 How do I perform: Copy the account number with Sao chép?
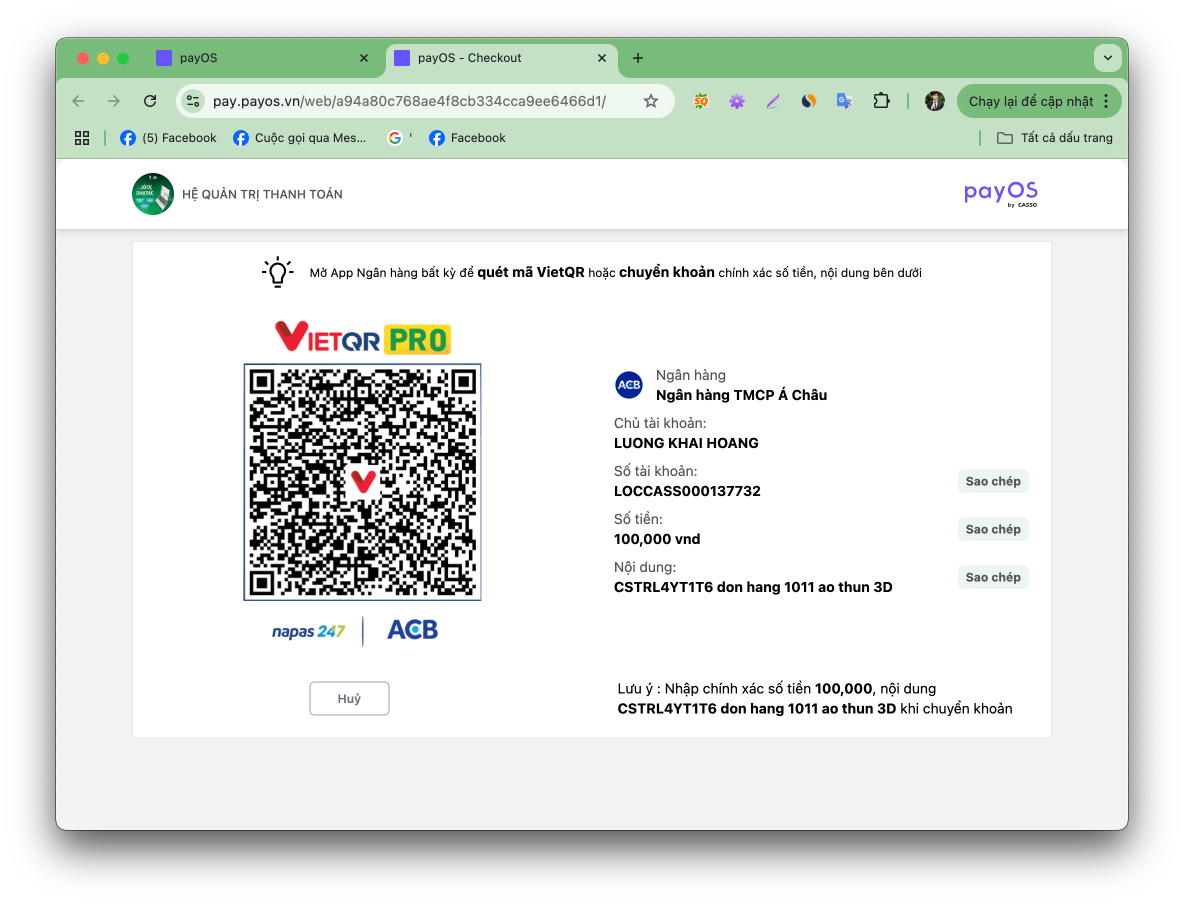tap(993, 481)
